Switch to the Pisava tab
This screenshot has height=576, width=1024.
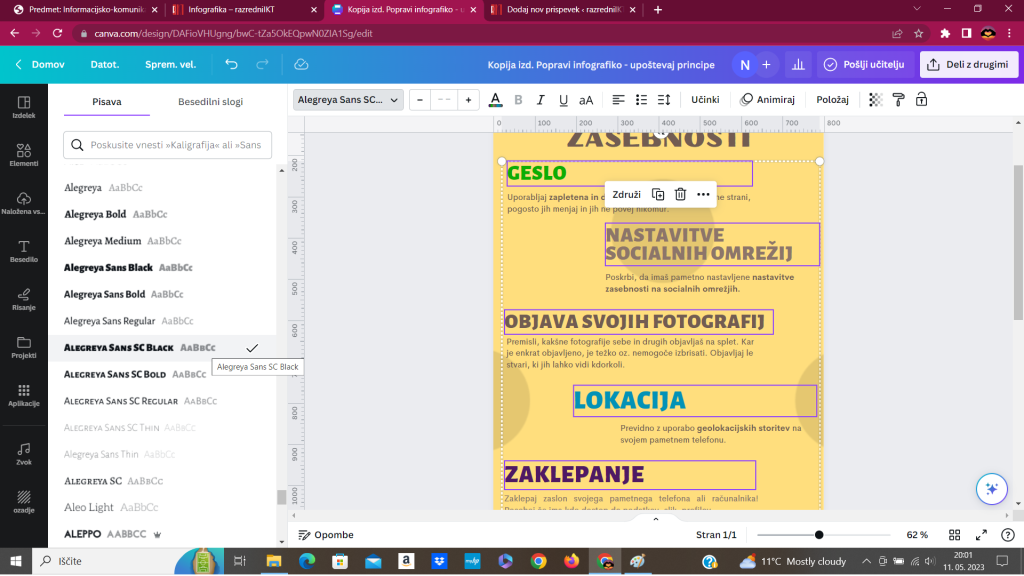tap(106, 102)
